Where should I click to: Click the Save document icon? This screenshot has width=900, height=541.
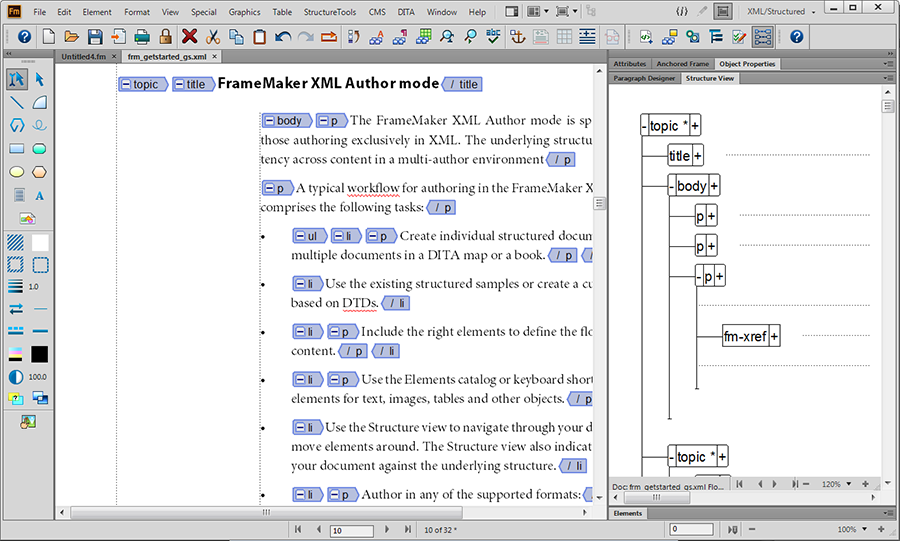[94, 37]
